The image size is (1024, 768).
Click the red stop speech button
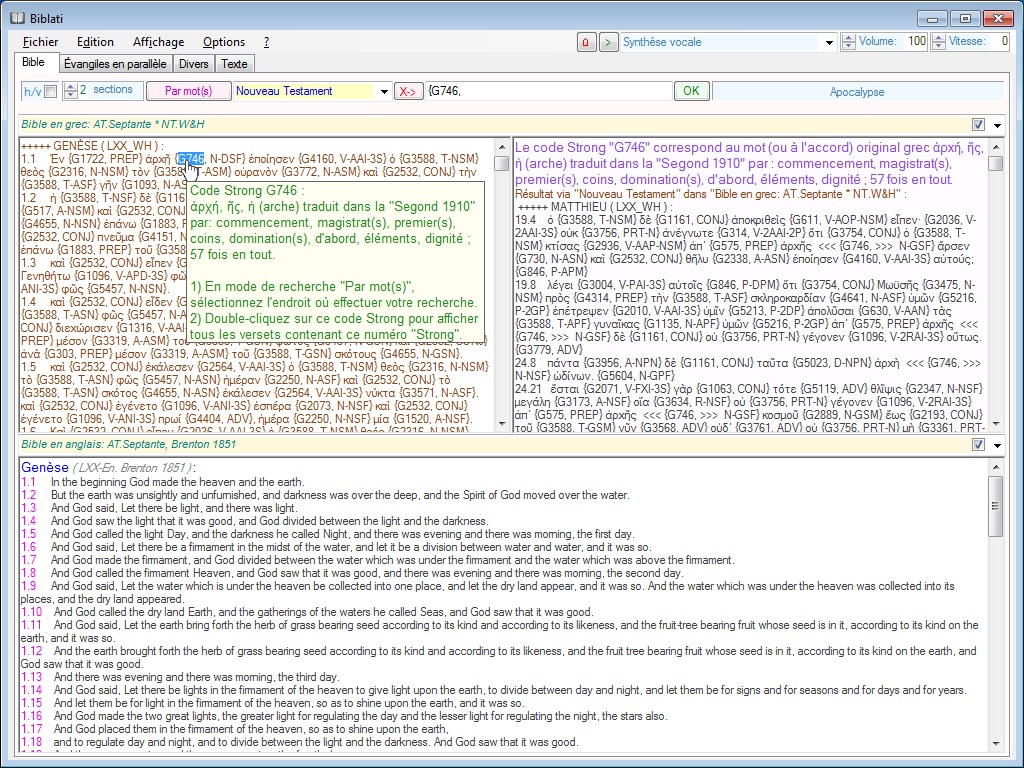click(586, 42)
